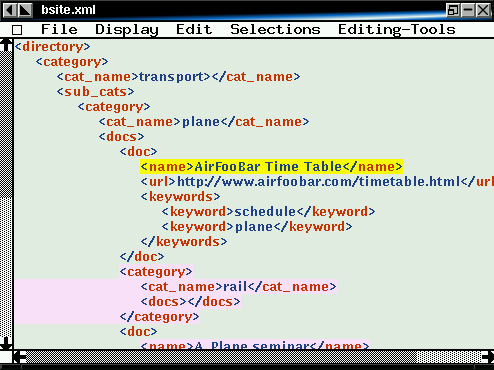The image size is (494, 370).
Task: Click the left-pointing triangle icon in title bar
Action: [10, 10]
